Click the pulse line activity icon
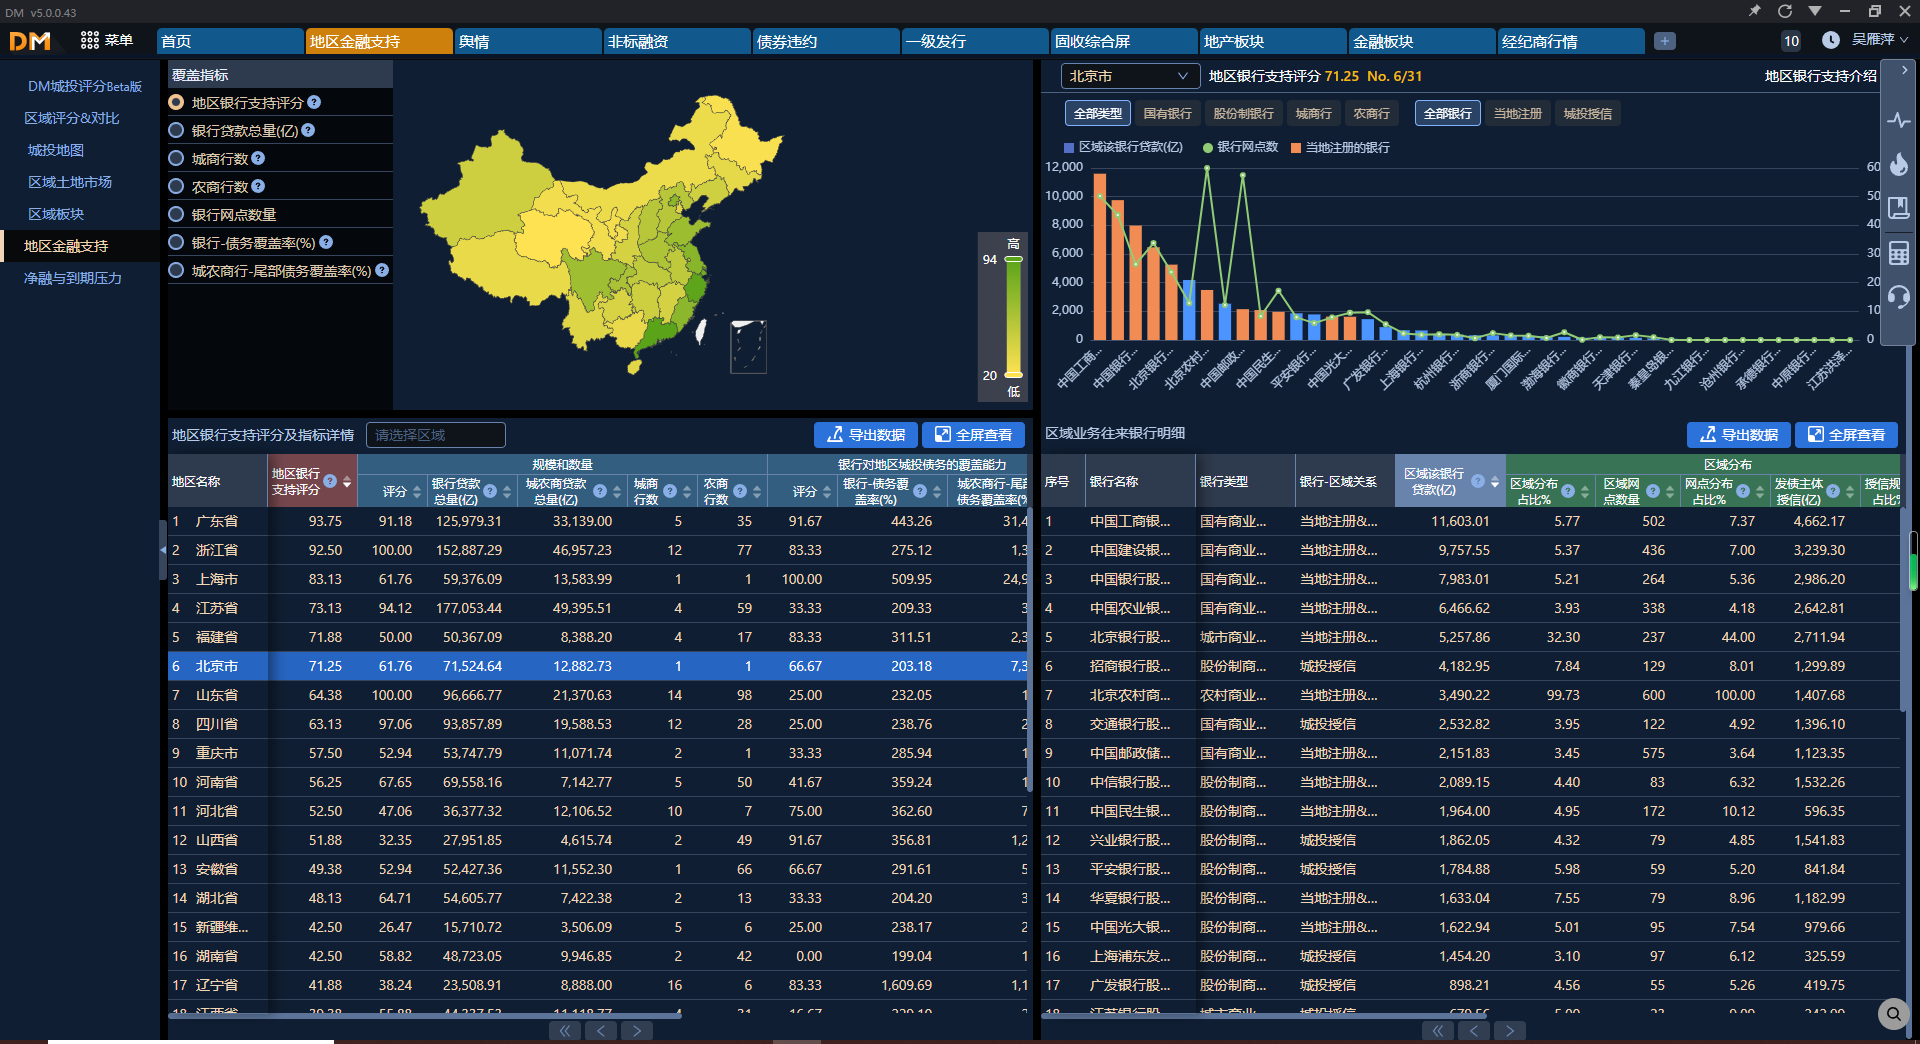 1898,121
